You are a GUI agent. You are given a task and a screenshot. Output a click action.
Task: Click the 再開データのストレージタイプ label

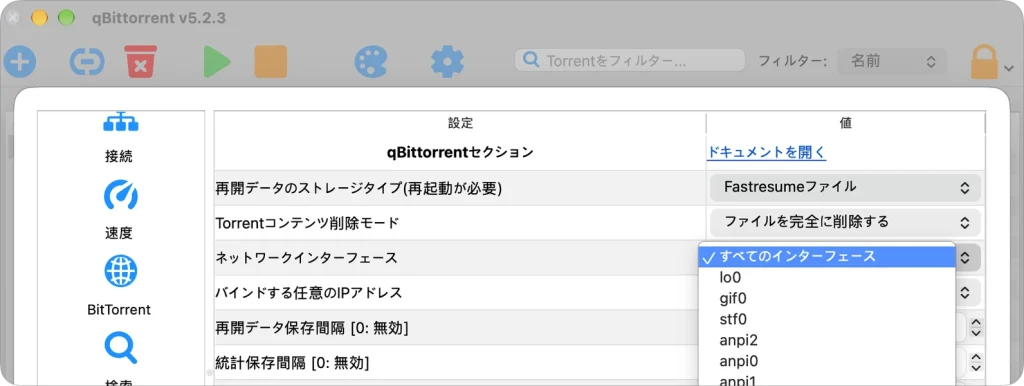tap(359, 188)
